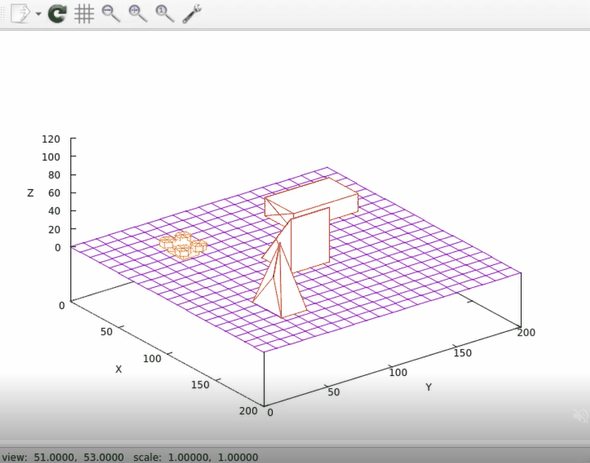Open terminal settings wrench icon

point(192,14)
